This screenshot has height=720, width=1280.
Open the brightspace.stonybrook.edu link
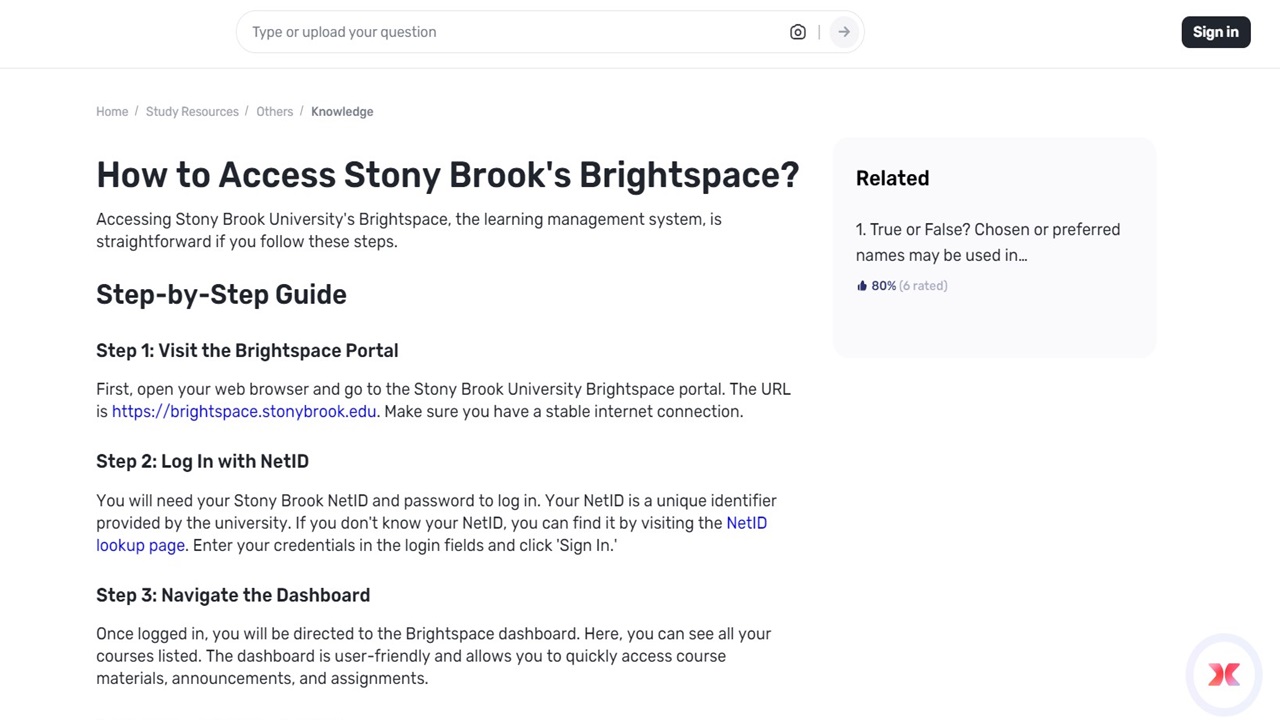click(244, 412)
